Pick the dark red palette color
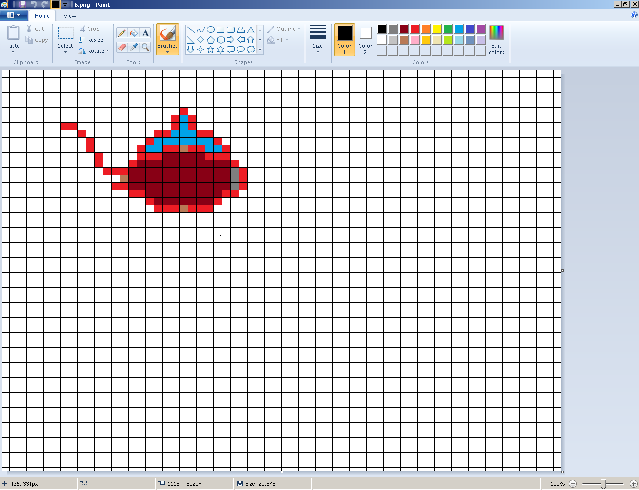This screenshot has width=639, height=490. coord(404,29)
